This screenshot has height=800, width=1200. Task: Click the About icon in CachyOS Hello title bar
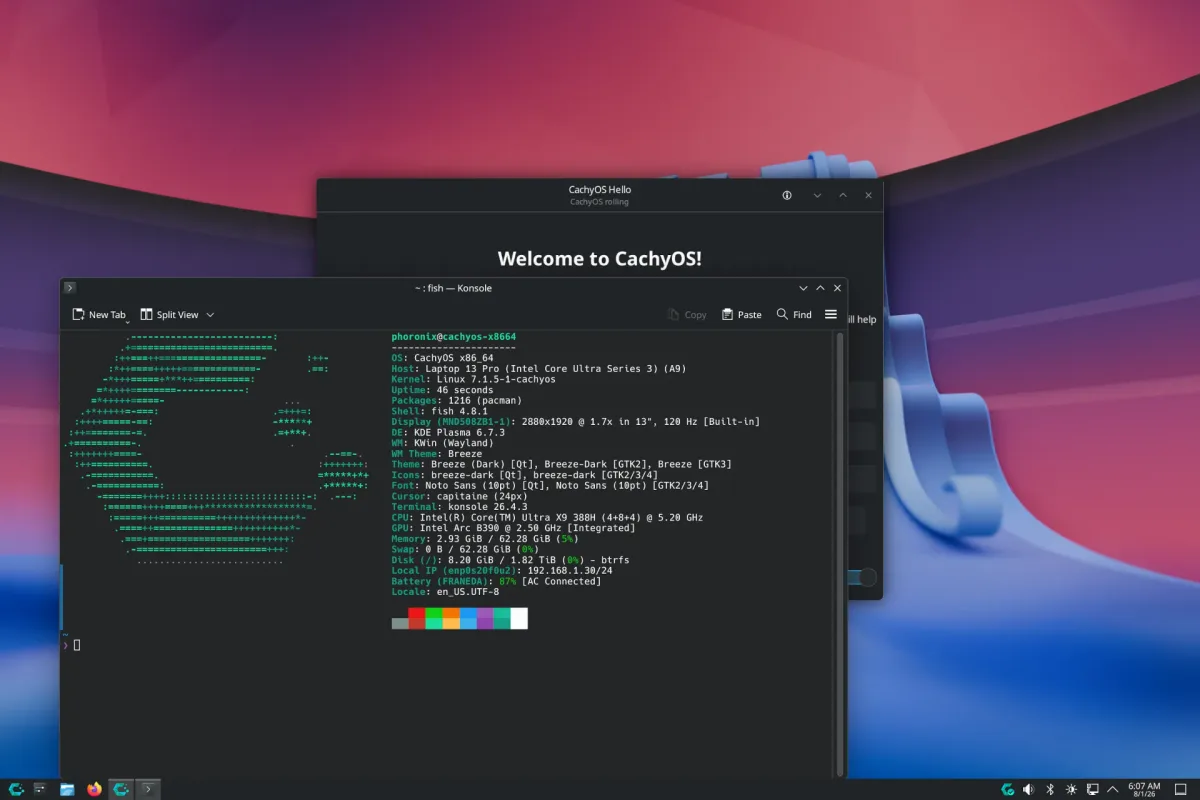787,195
